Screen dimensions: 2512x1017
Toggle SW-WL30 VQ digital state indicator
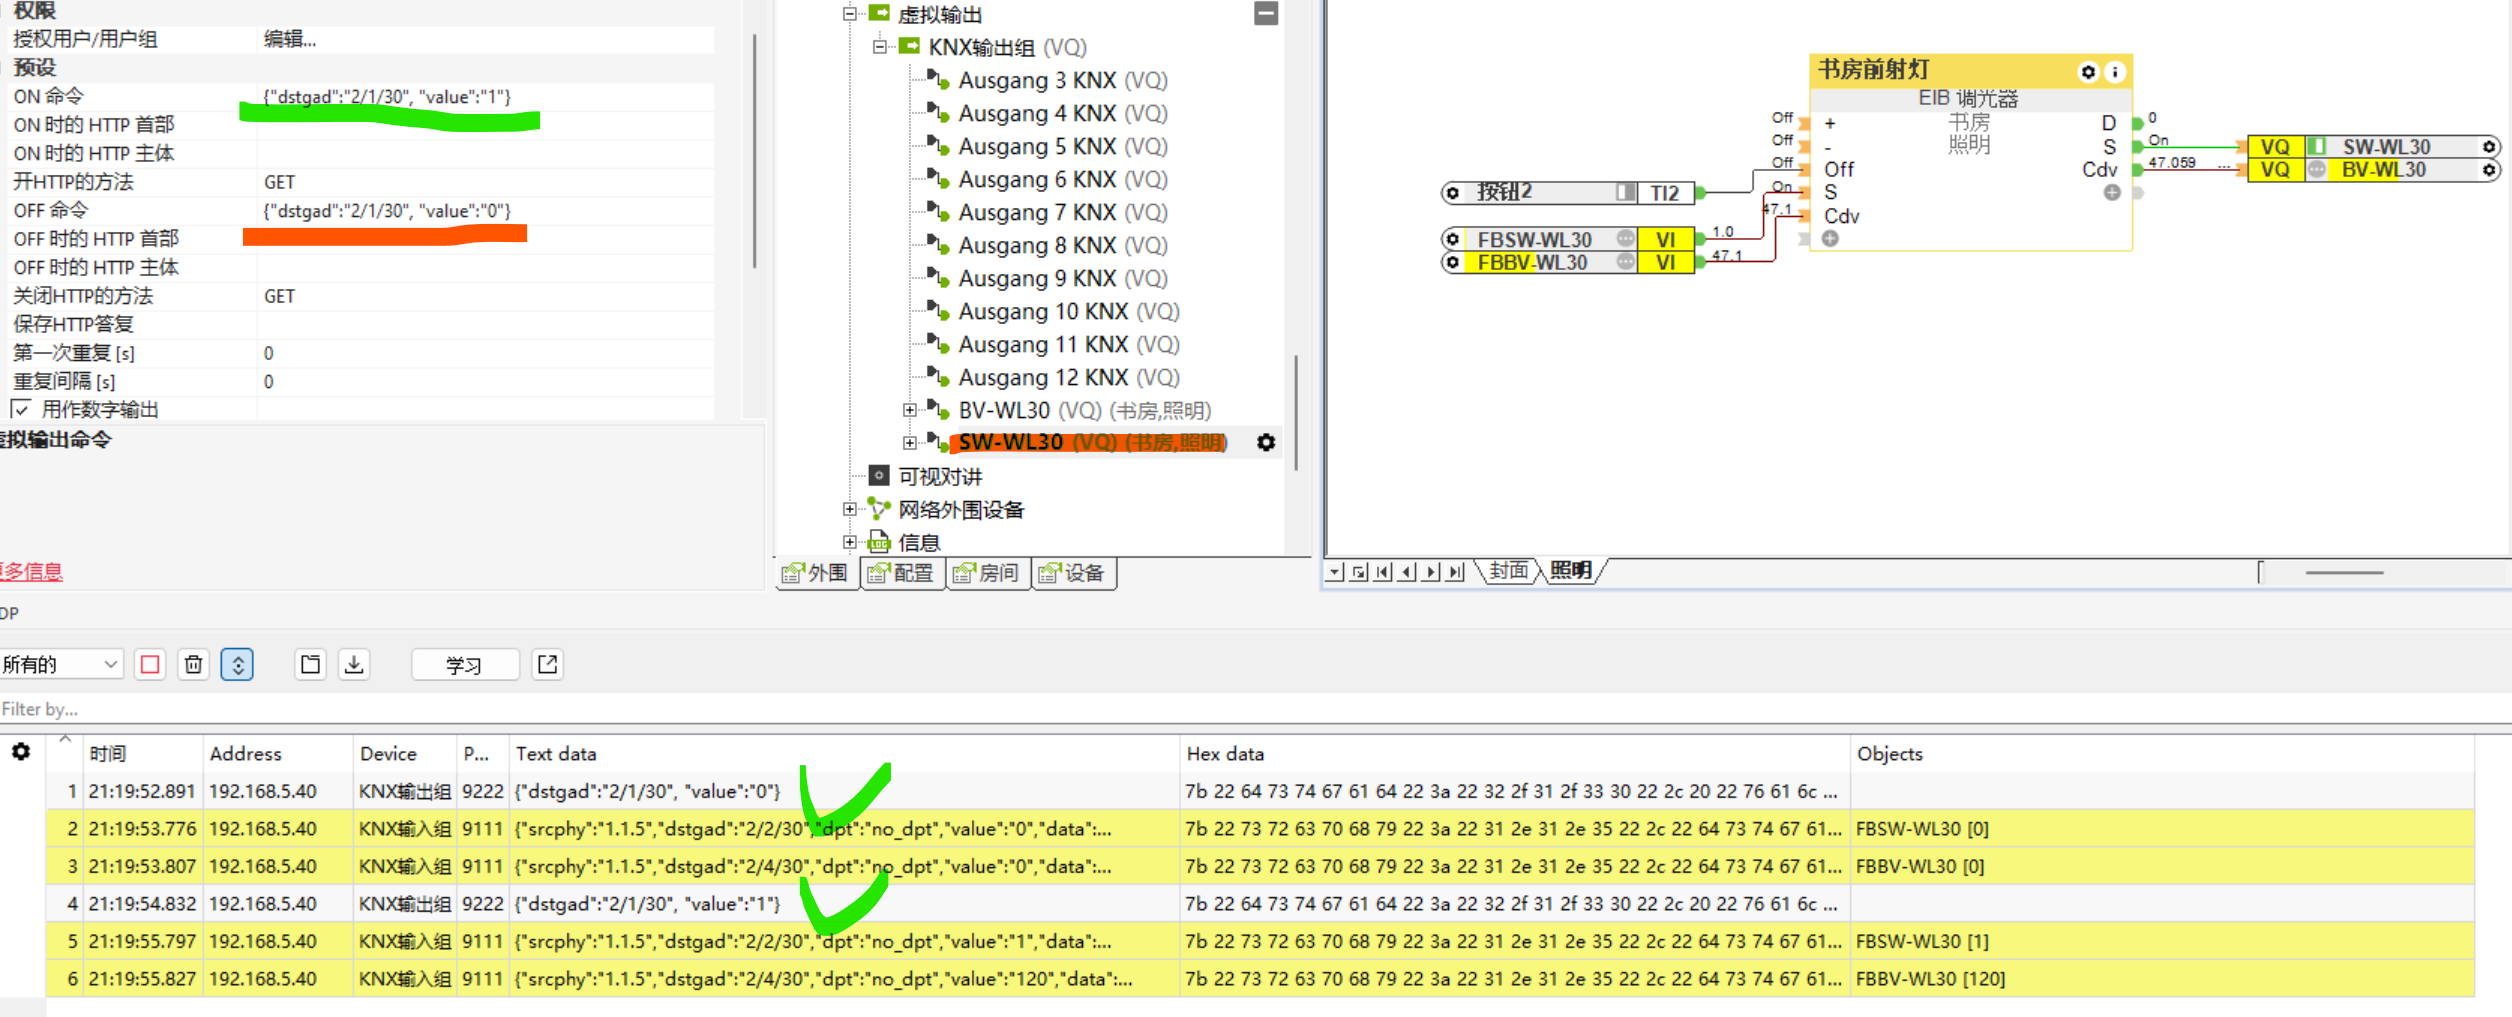click(x=2316, y=147)
